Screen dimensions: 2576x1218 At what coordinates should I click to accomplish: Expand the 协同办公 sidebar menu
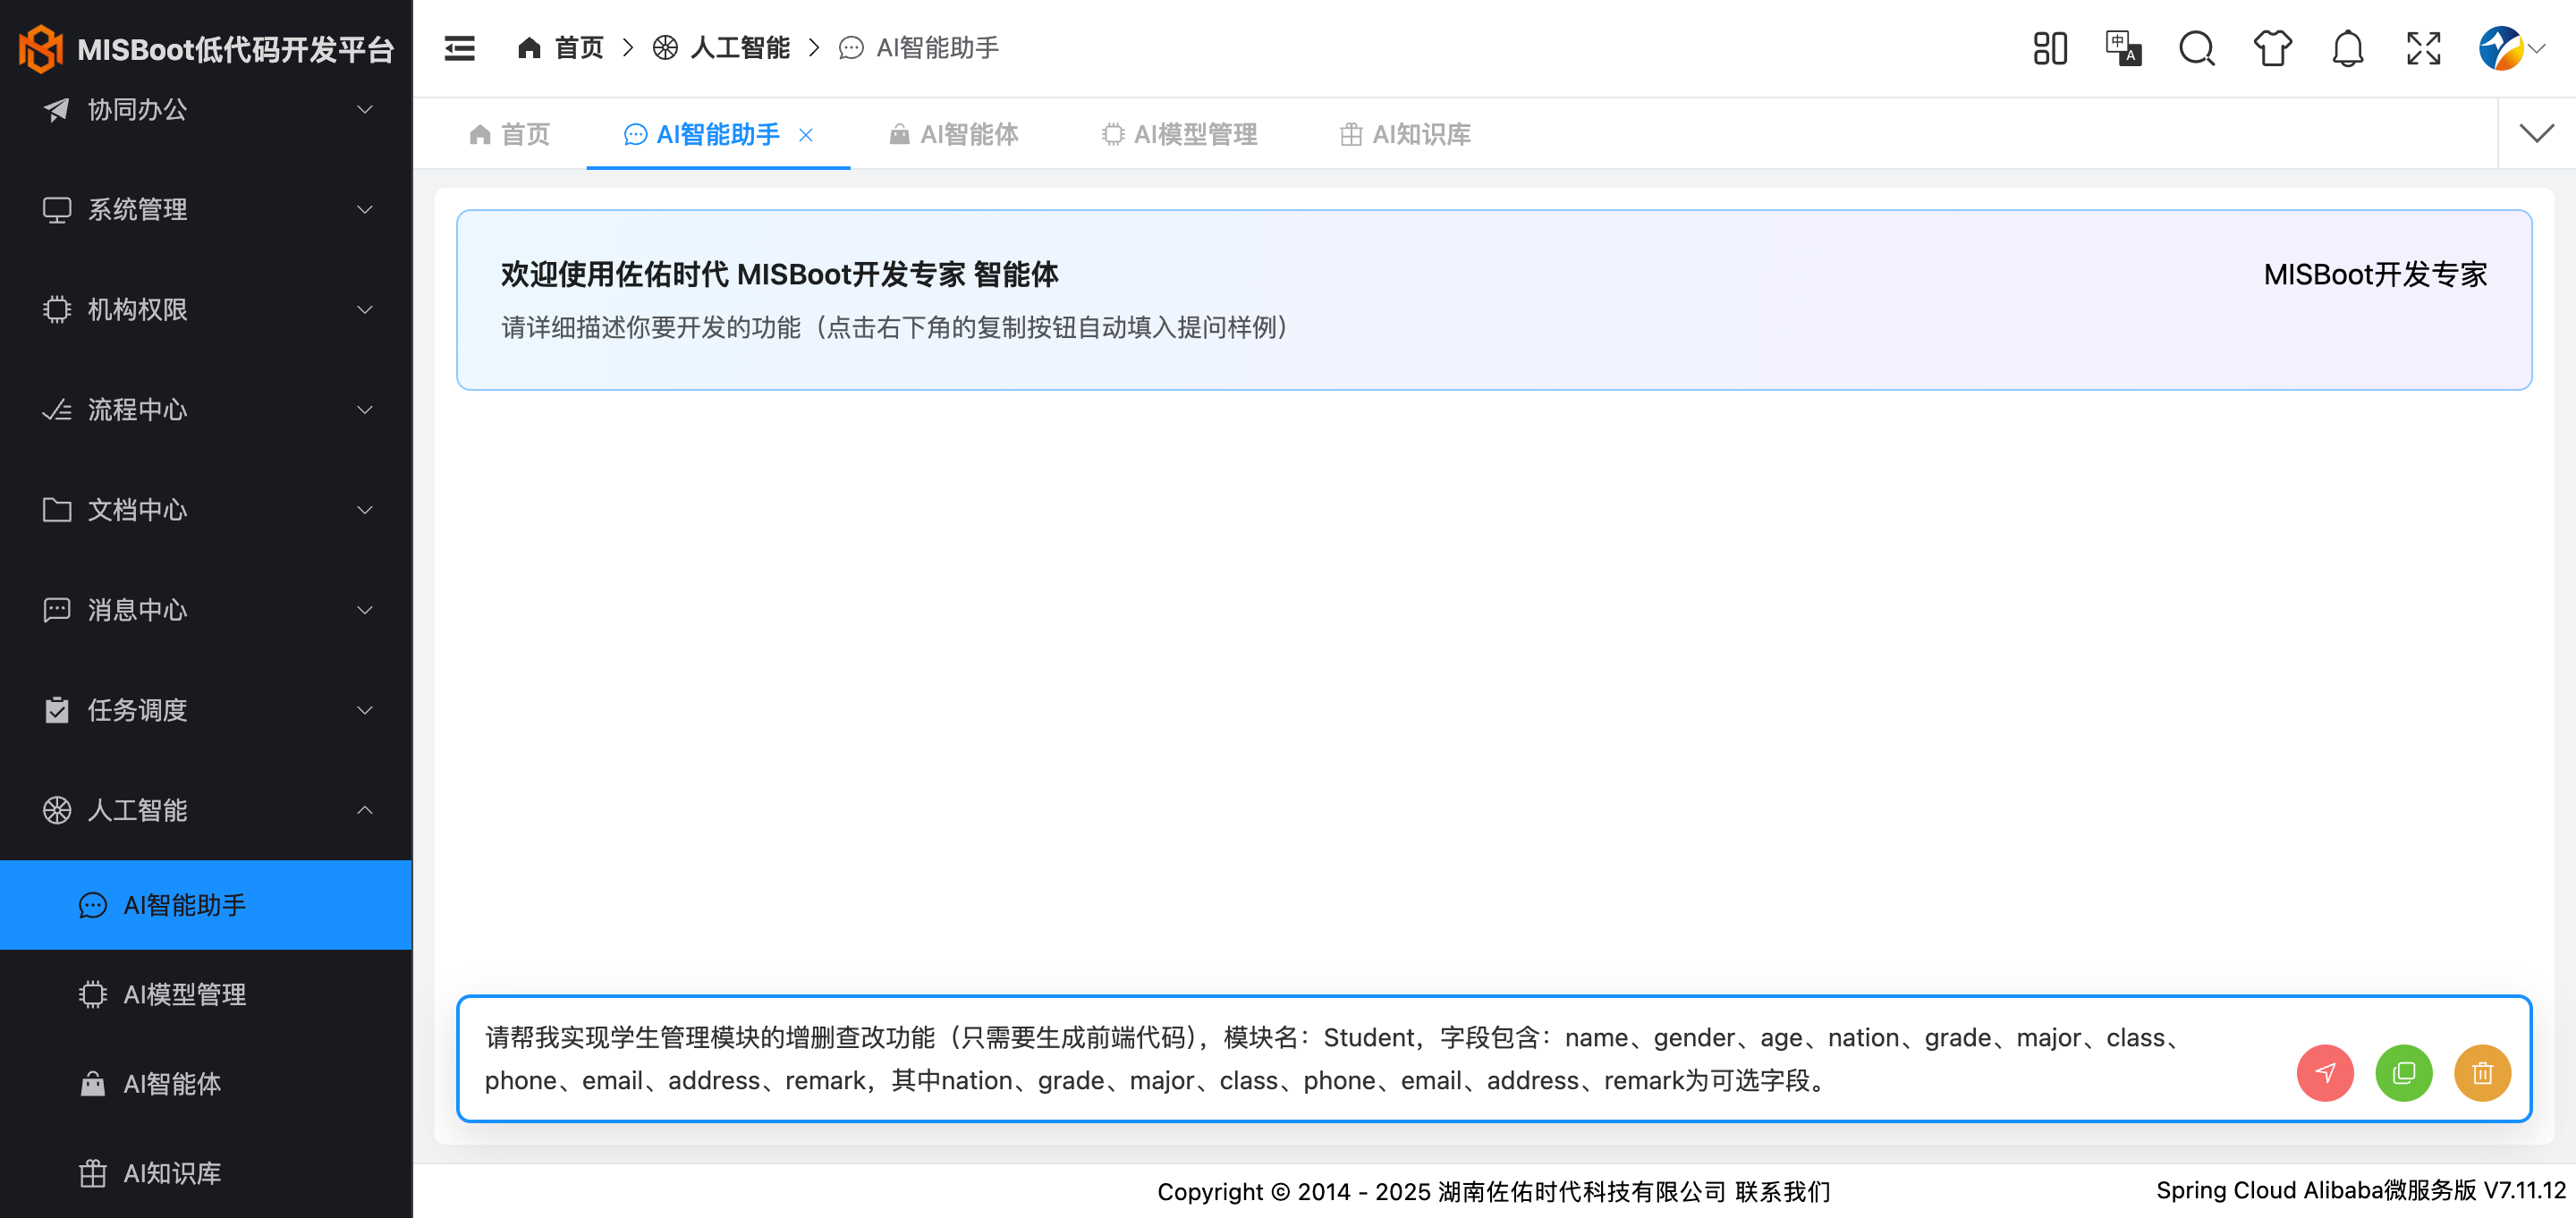(206, 109)
